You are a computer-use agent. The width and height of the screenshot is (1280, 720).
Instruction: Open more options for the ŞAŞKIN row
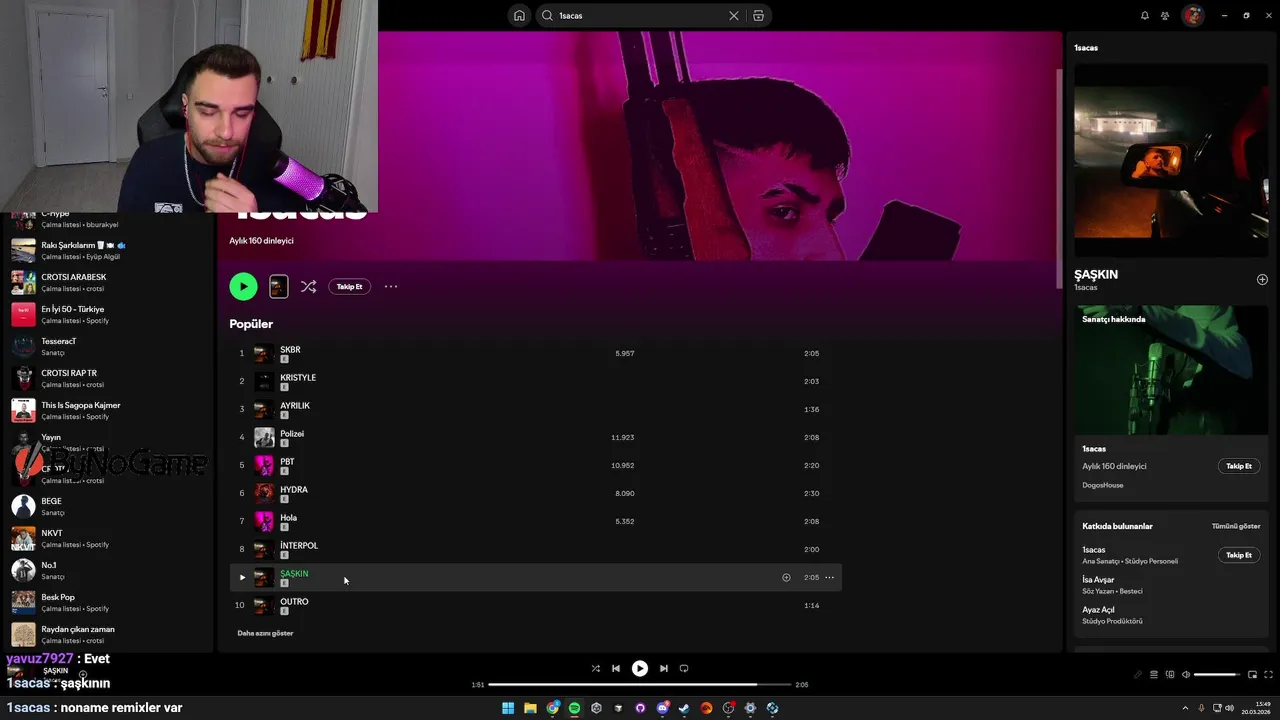829,577
